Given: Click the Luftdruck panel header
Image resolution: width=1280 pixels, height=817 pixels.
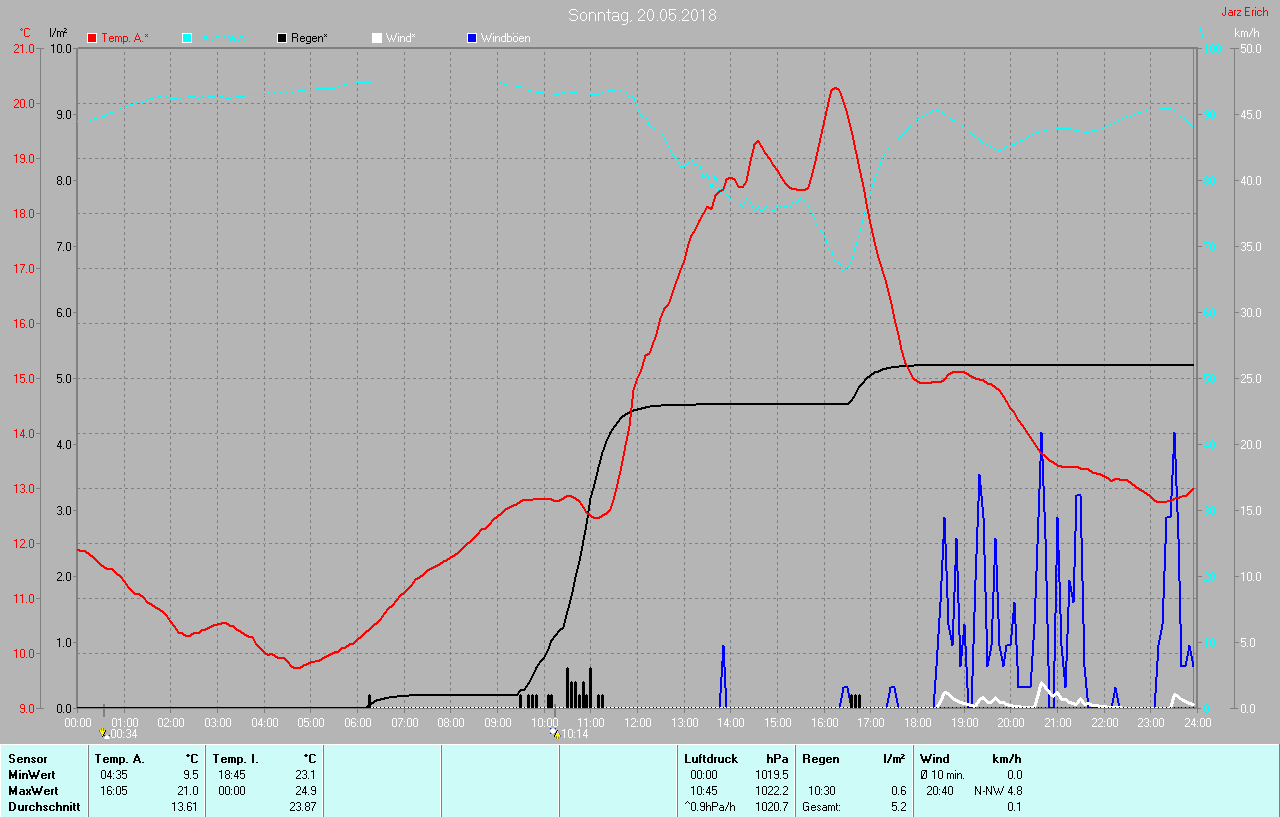Looking at the screenshot, I should click(710, 759).
